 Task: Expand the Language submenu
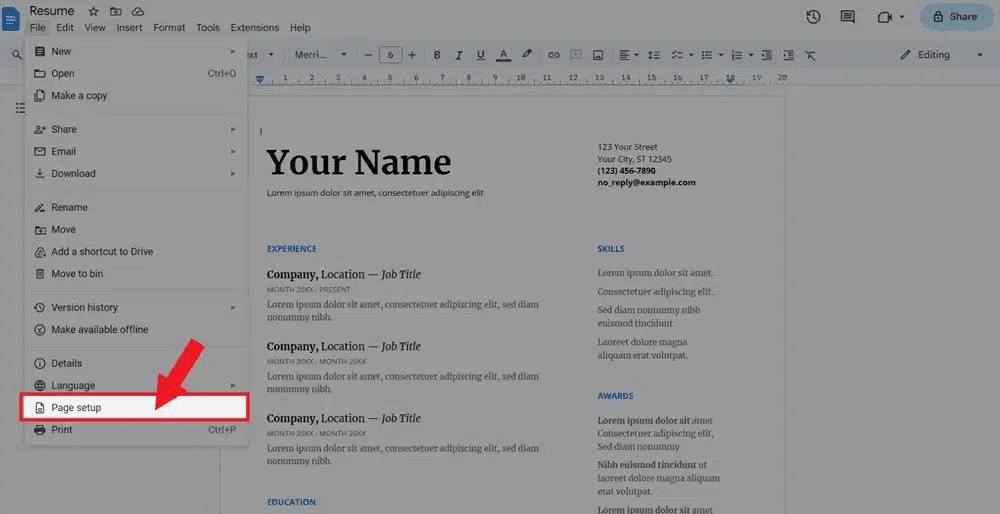click(x=136, y=385)
